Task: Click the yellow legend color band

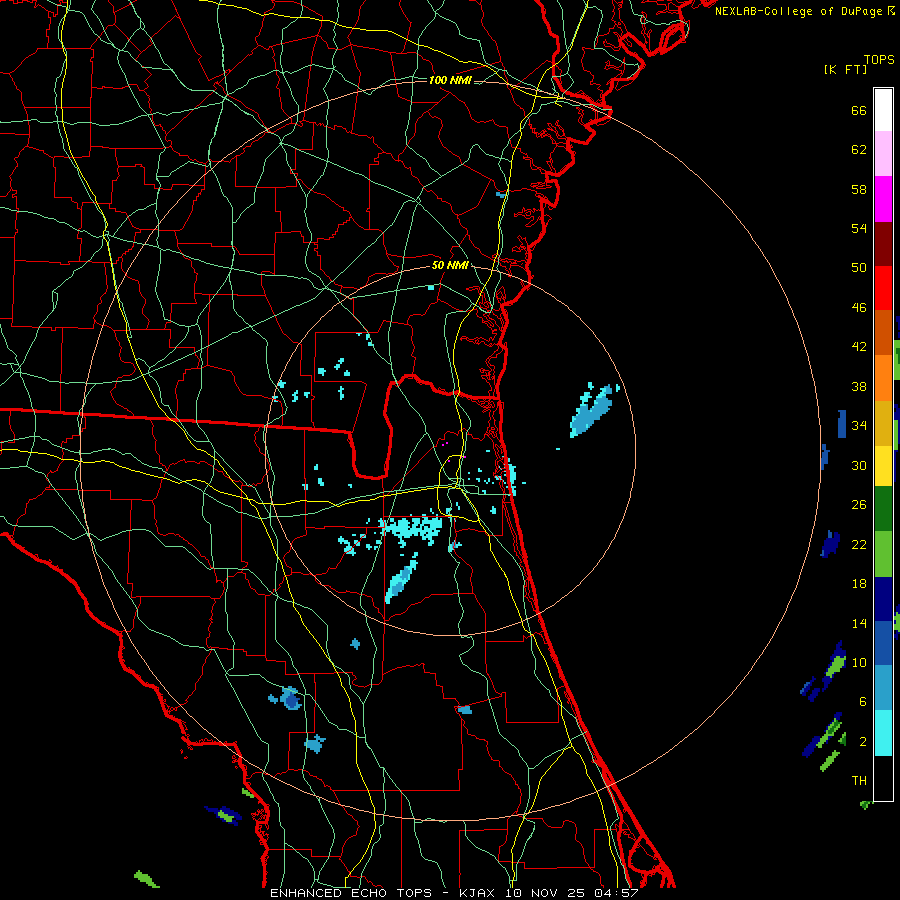Action: pos(883,466)
